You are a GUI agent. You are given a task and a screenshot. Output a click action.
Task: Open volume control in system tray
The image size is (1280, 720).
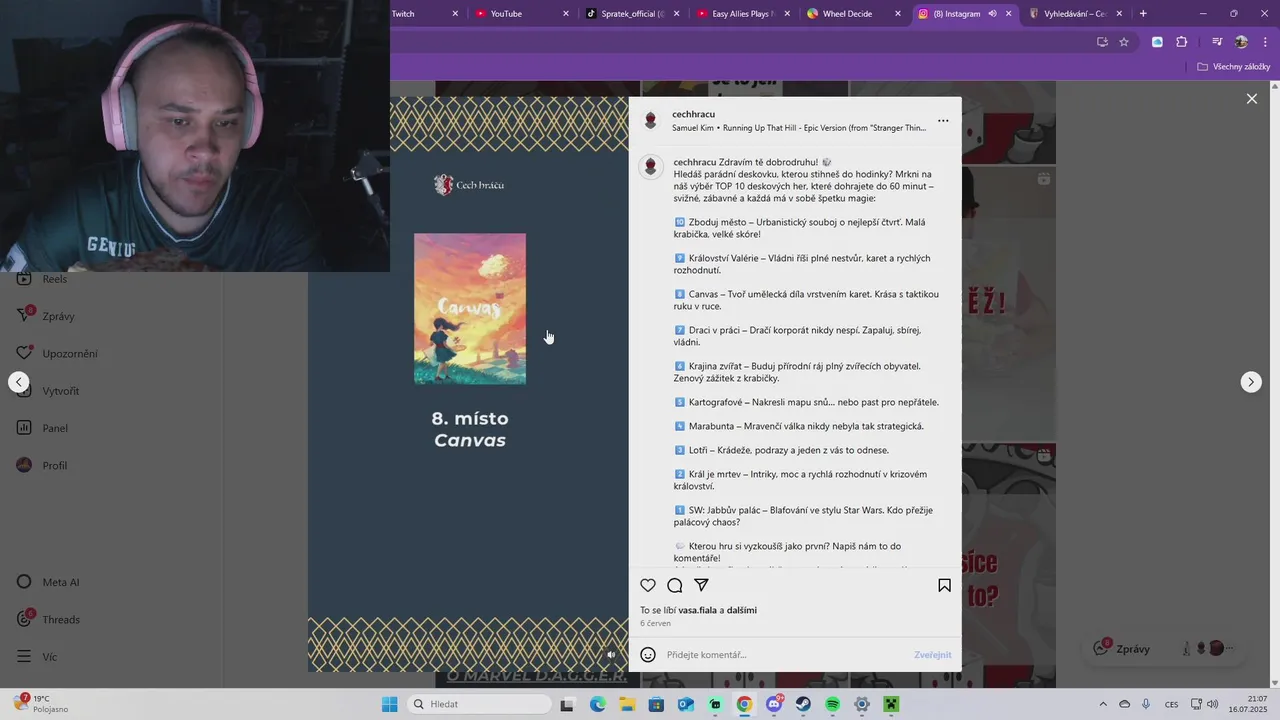(1211, 704)
